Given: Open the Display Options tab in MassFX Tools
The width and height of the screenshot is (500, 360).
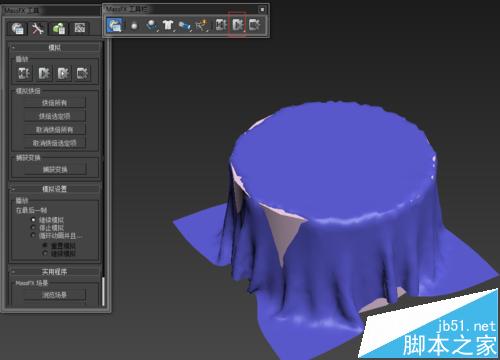Looking at the screenshot, I should [79, 29].
